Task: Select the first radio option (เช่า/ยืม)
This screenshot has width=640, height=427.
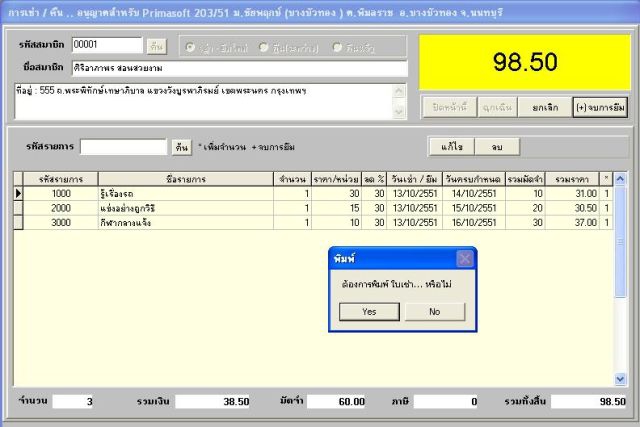Action: click(x=192, y=46)
